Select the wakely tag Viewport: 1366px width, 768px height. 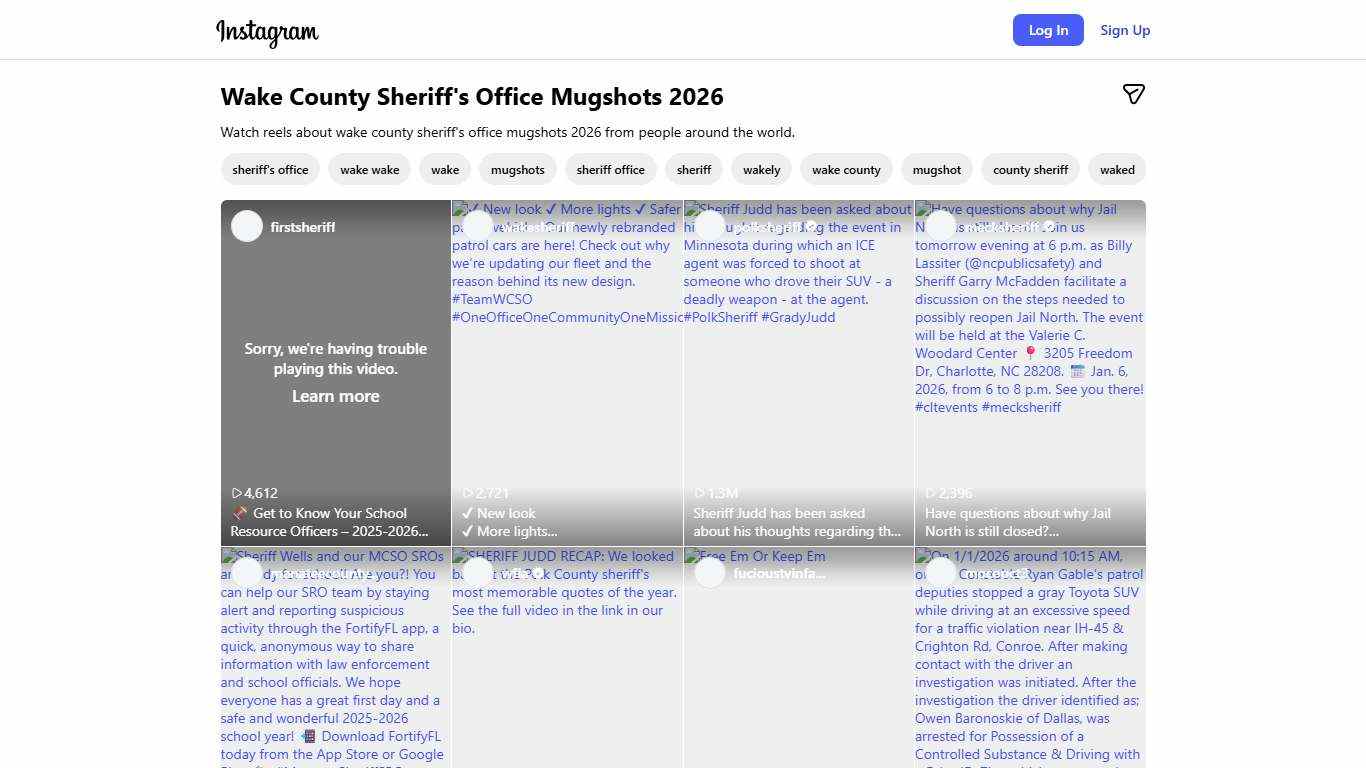pos(761,169)
